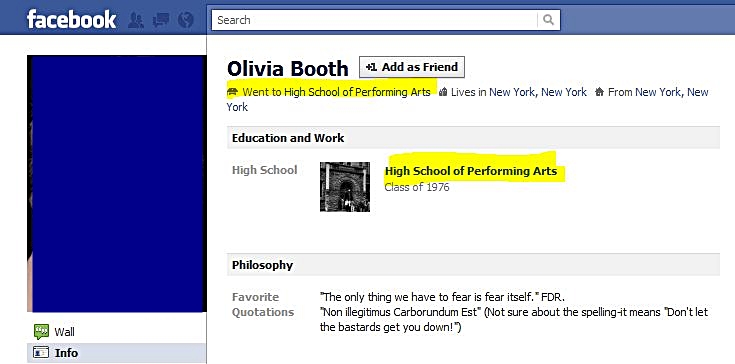Open the notifications globe icon
This screenshot has height=364, width=735.
[x=186, y=20]
